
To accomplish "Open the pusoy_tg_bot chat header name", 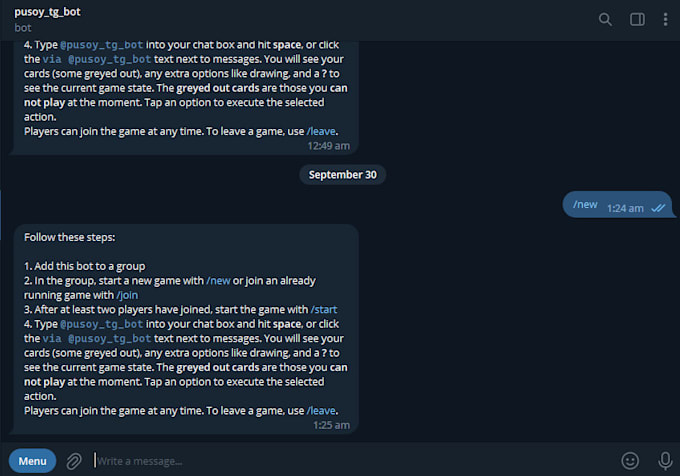I will tap(47, 12).
